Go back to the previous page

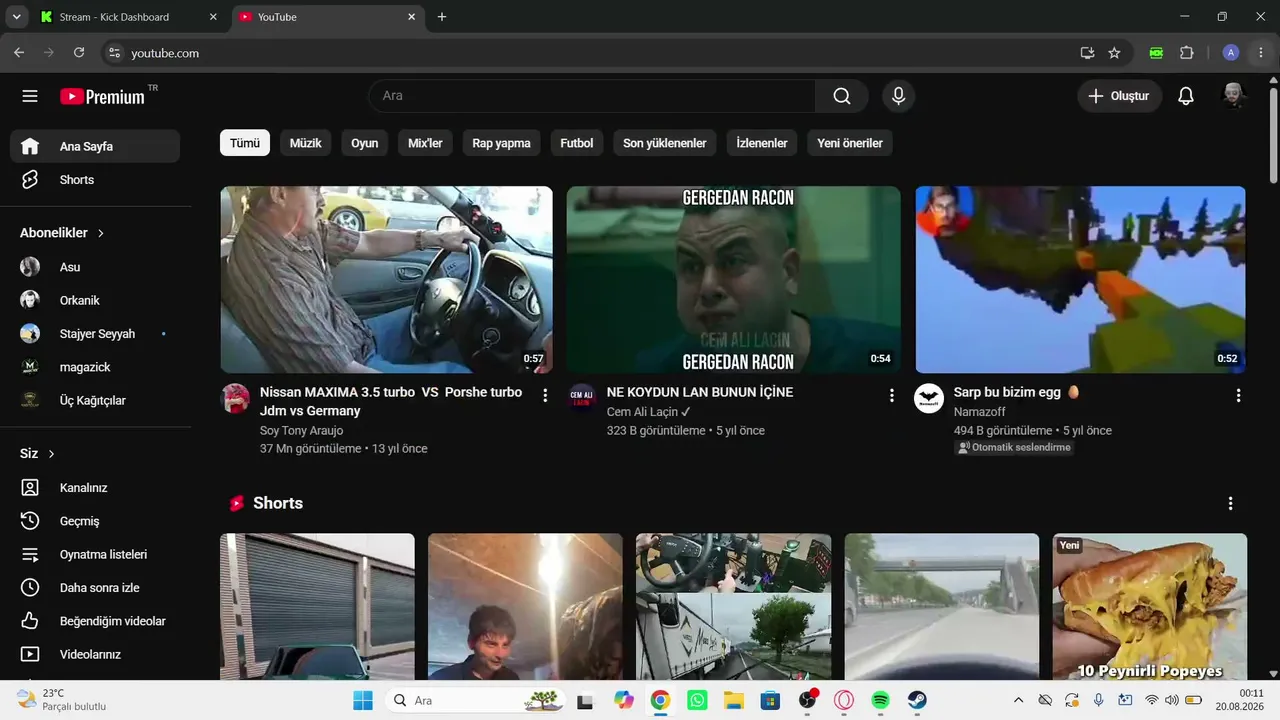click(x=19, y=53)
